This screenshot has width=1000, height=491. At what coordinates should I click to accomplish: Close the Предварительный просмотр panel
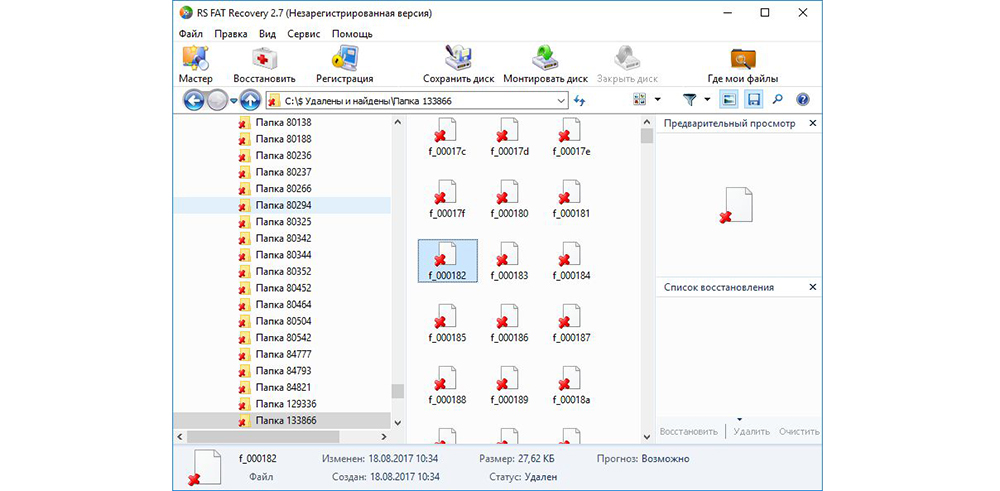click(x=812, y=123)
